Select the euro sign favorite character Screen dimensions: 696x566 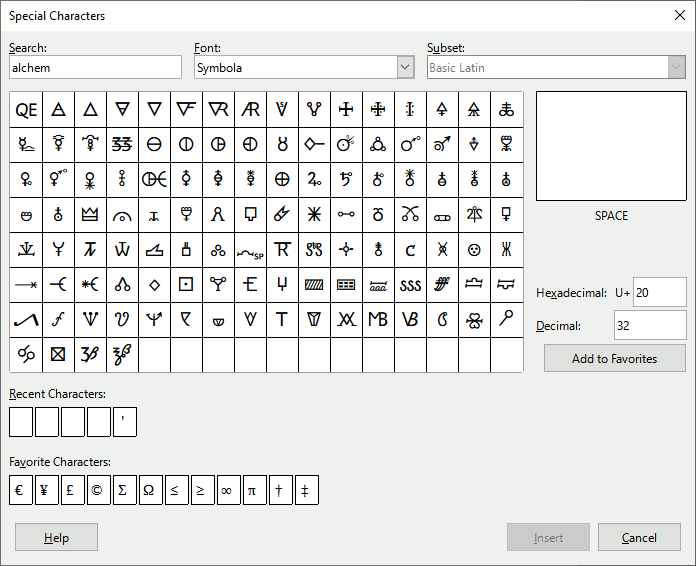click(20, 491)
